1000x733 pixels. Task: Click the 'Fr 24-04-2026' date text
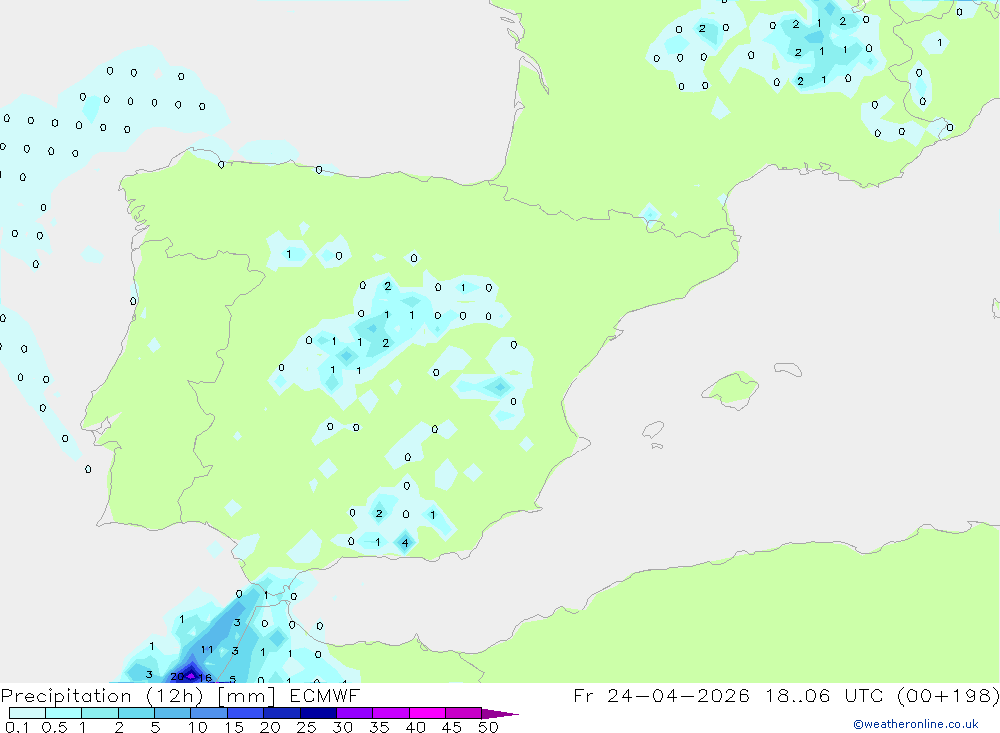click(x=661, y=696)
